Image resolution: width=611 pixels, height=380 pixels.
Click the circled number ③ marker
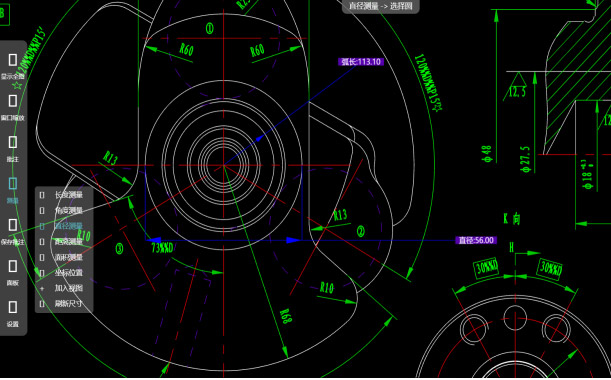(119, 249)
